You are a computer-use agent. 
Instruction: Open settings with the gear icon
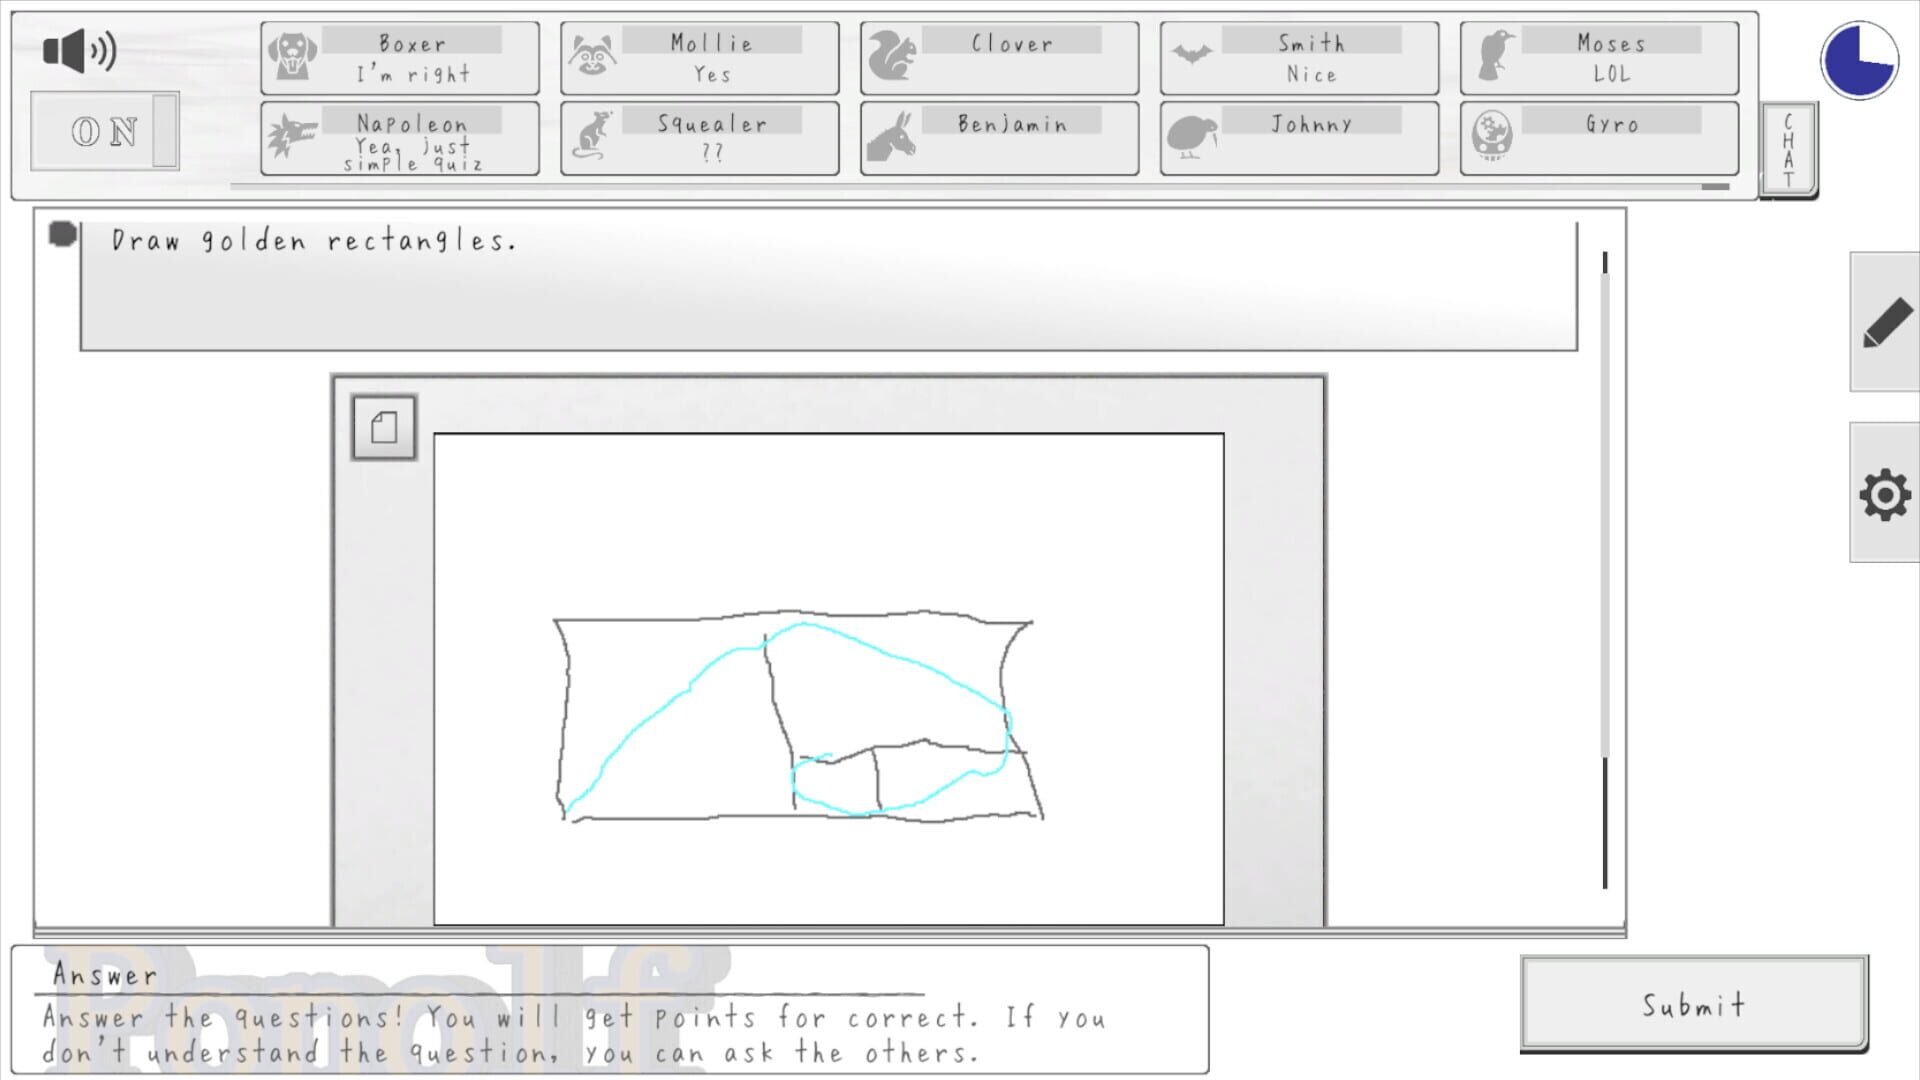pos(1886,493)
